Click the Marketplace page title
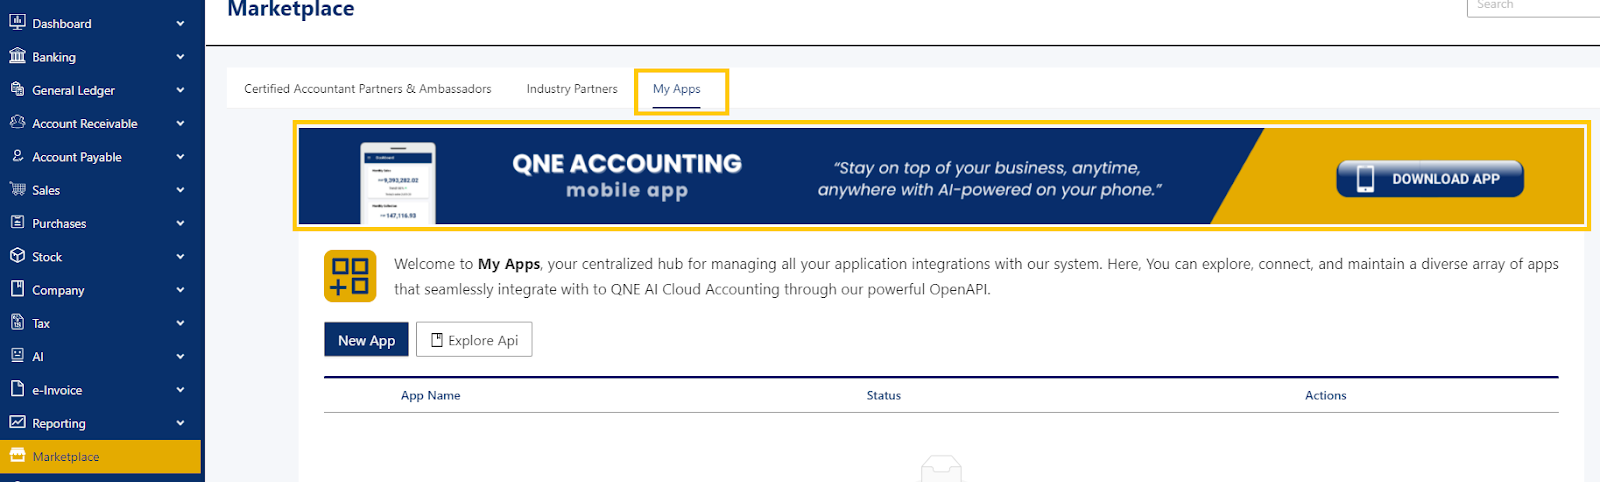Screen dimensions: 1600x482 [x=291, y=9]
